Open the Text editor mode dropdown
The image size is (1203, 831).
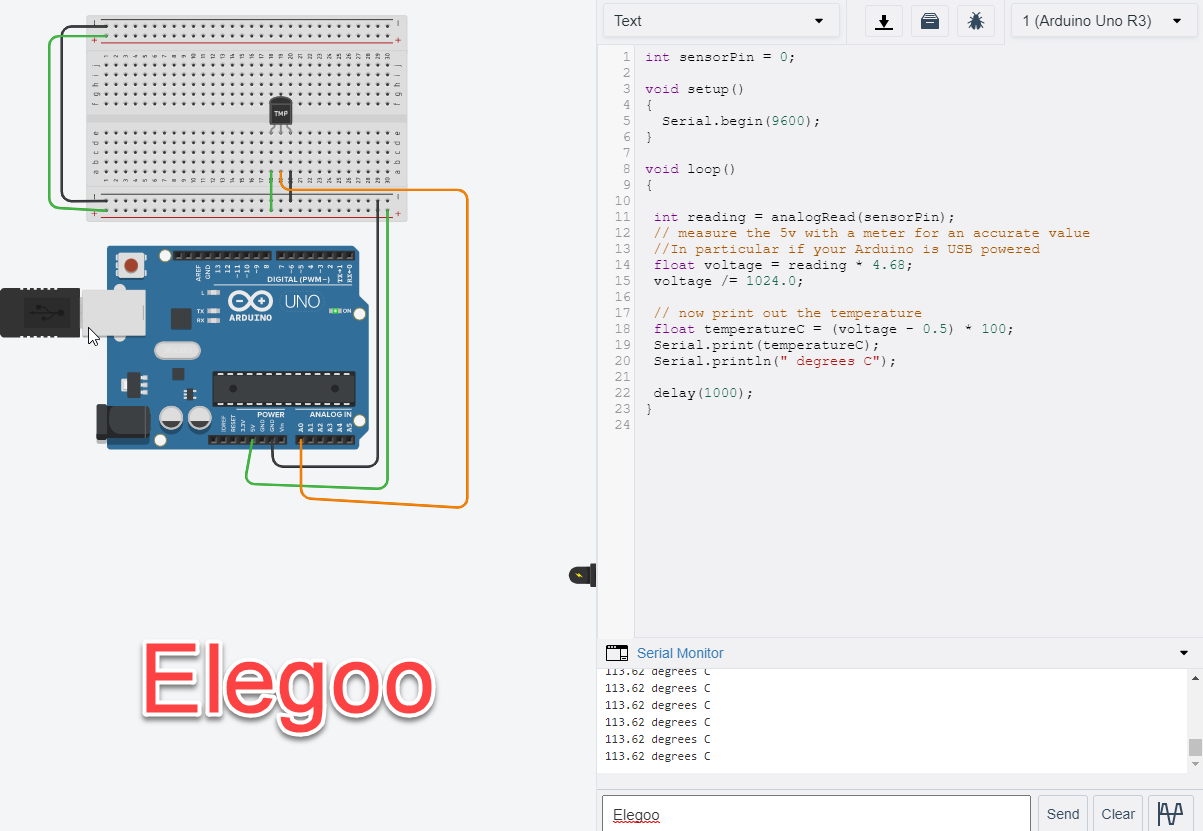click(x=721, y=21)
